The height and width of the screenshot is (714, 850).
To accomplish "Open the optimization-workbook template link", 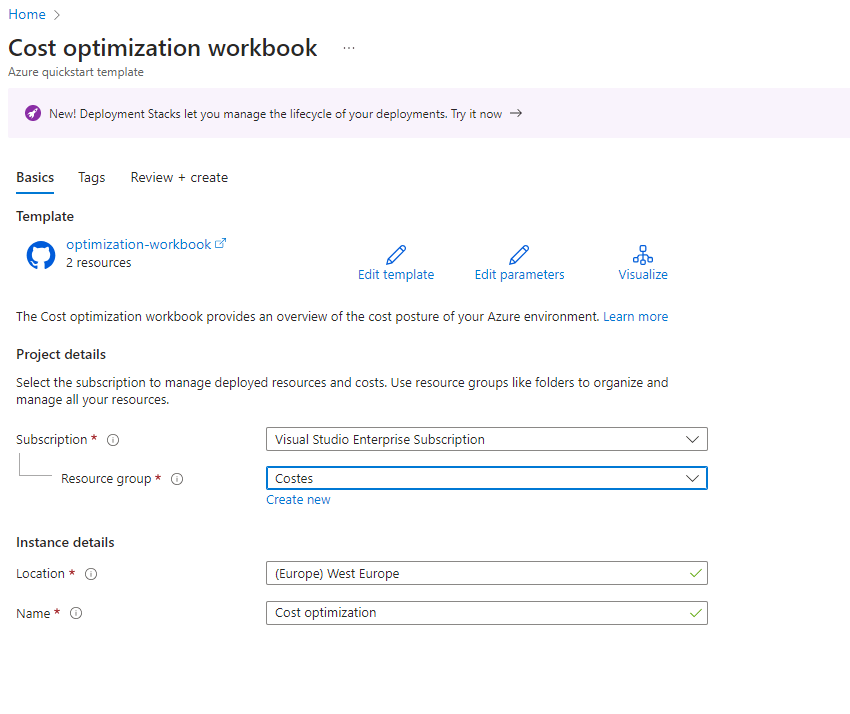I will [x=139, y=244].
